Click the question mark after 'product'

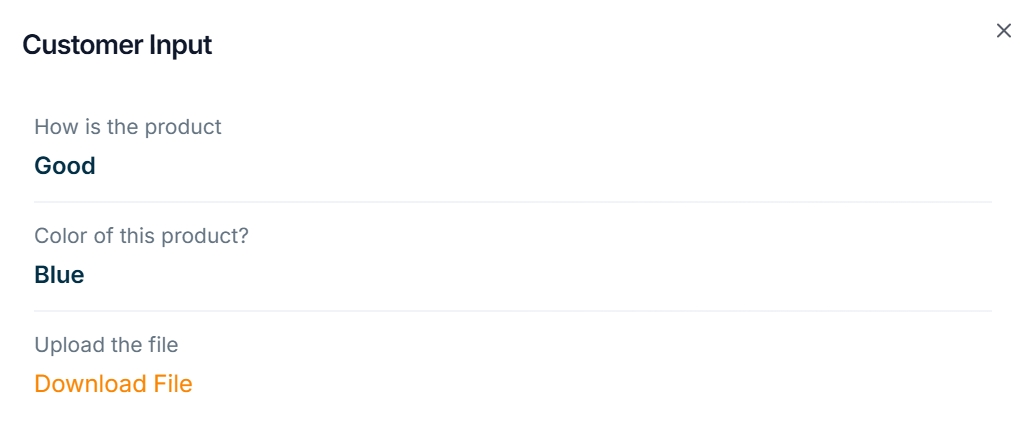(243, 235)
